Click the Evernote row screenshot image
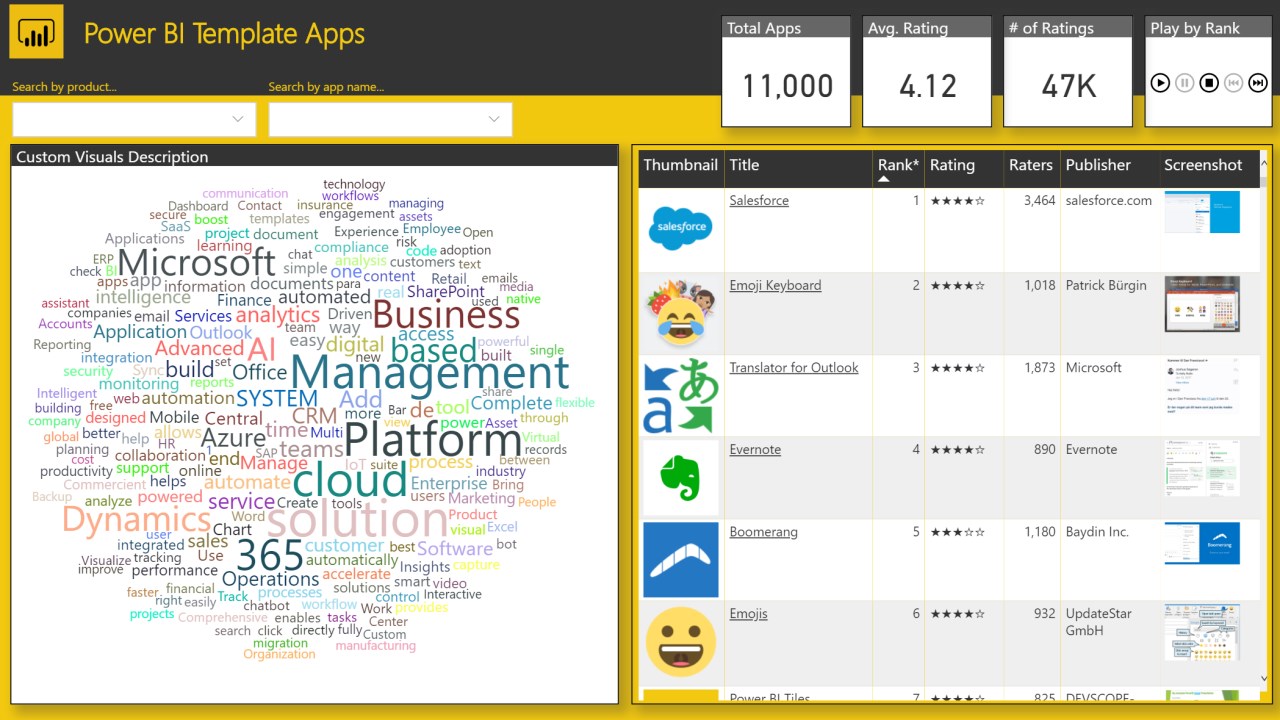The height and width of the screenshot is (720, 1280). click(x=1202, y=468)
